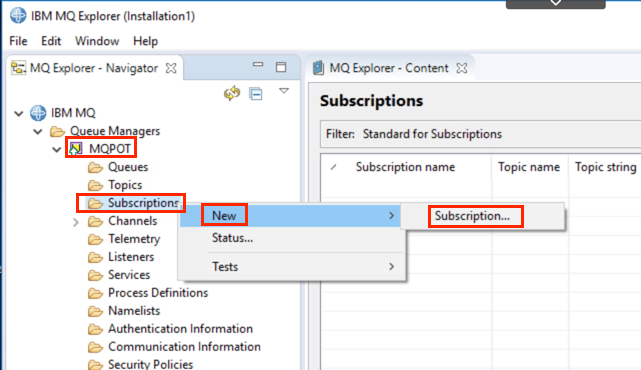Select the Topics tree item
Image resolution: width=641 pixels, height=370 pixels.
[x=125, y=185]
